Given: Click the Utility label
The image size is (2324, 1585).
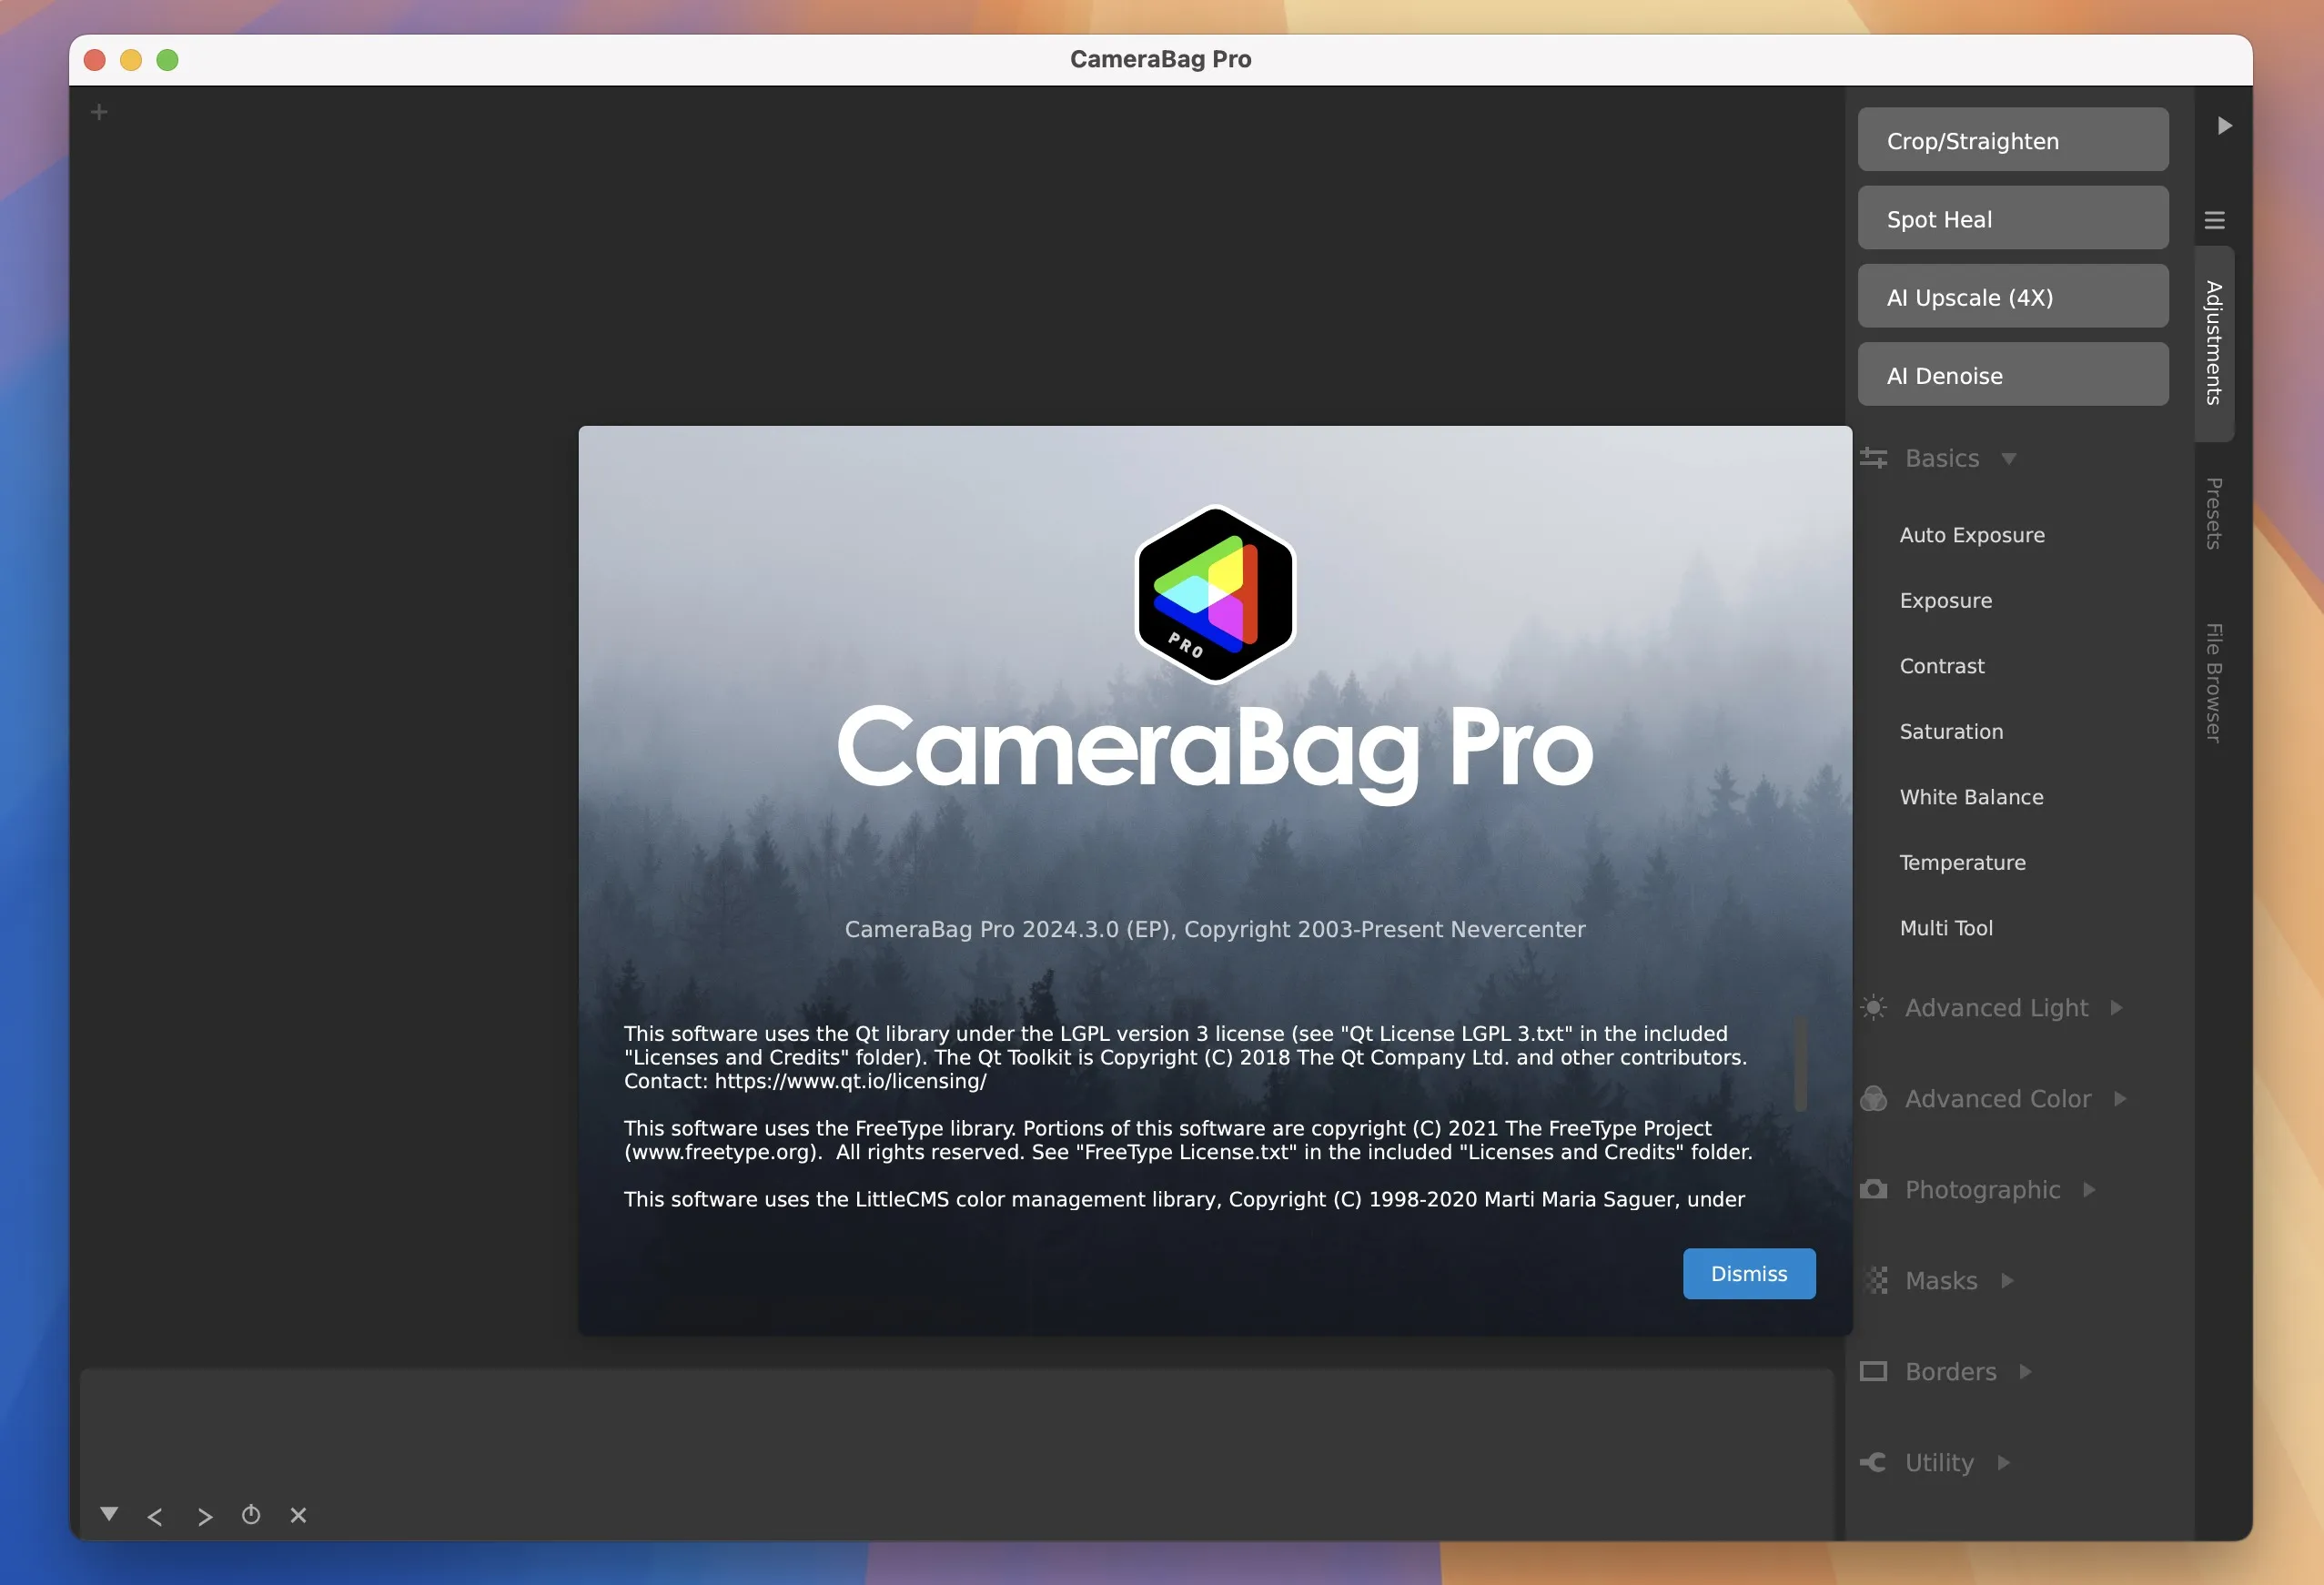Looking at the screenshot, I should [1939, 1462].
